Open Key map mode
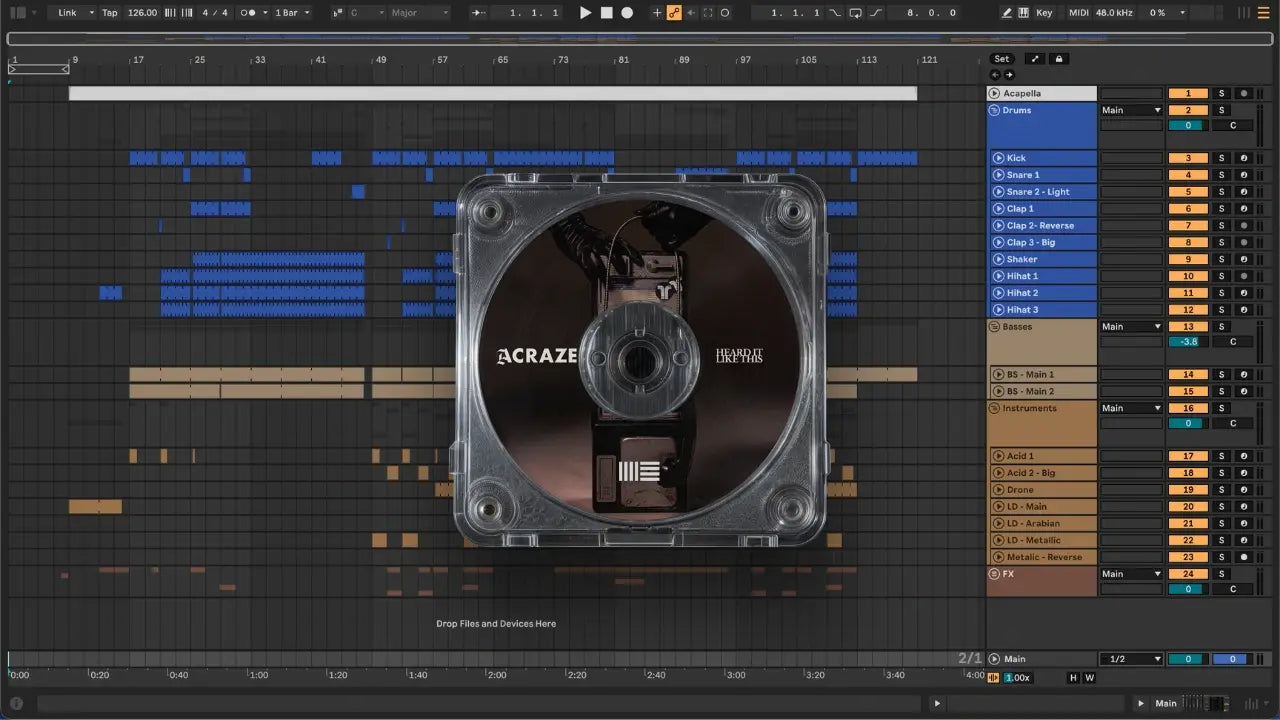Screen dimensions: 1280x720 pos(1044,13)
